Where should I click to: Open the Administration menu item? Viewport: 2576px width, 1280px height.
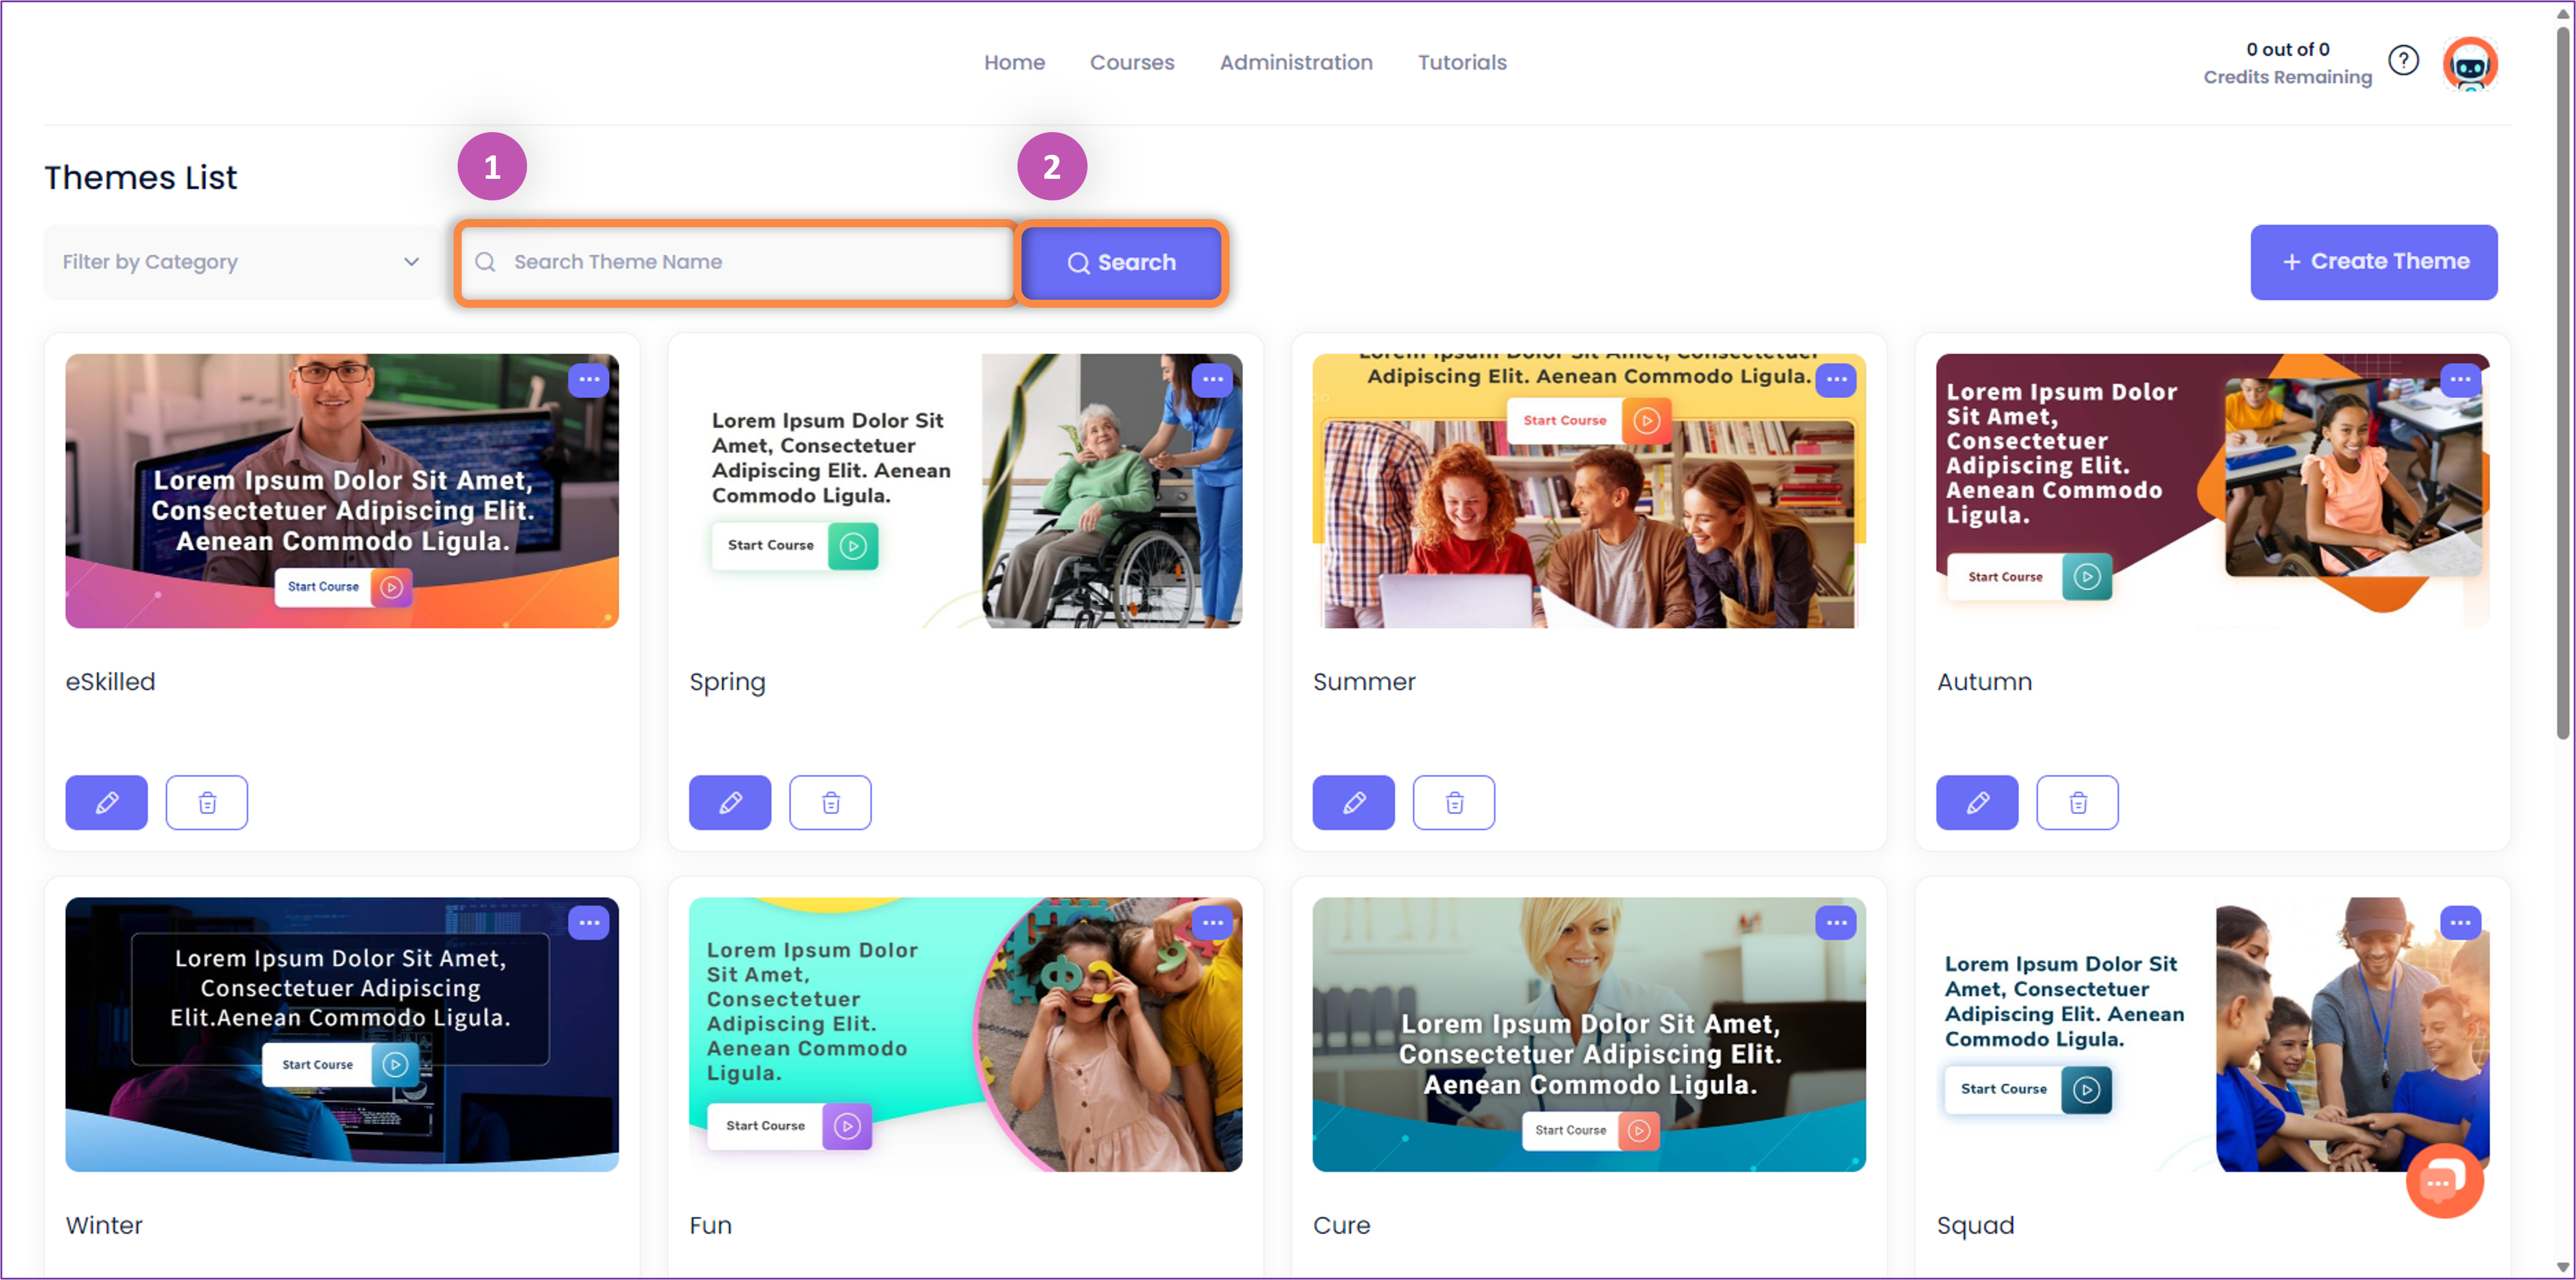pos(1296,62)
